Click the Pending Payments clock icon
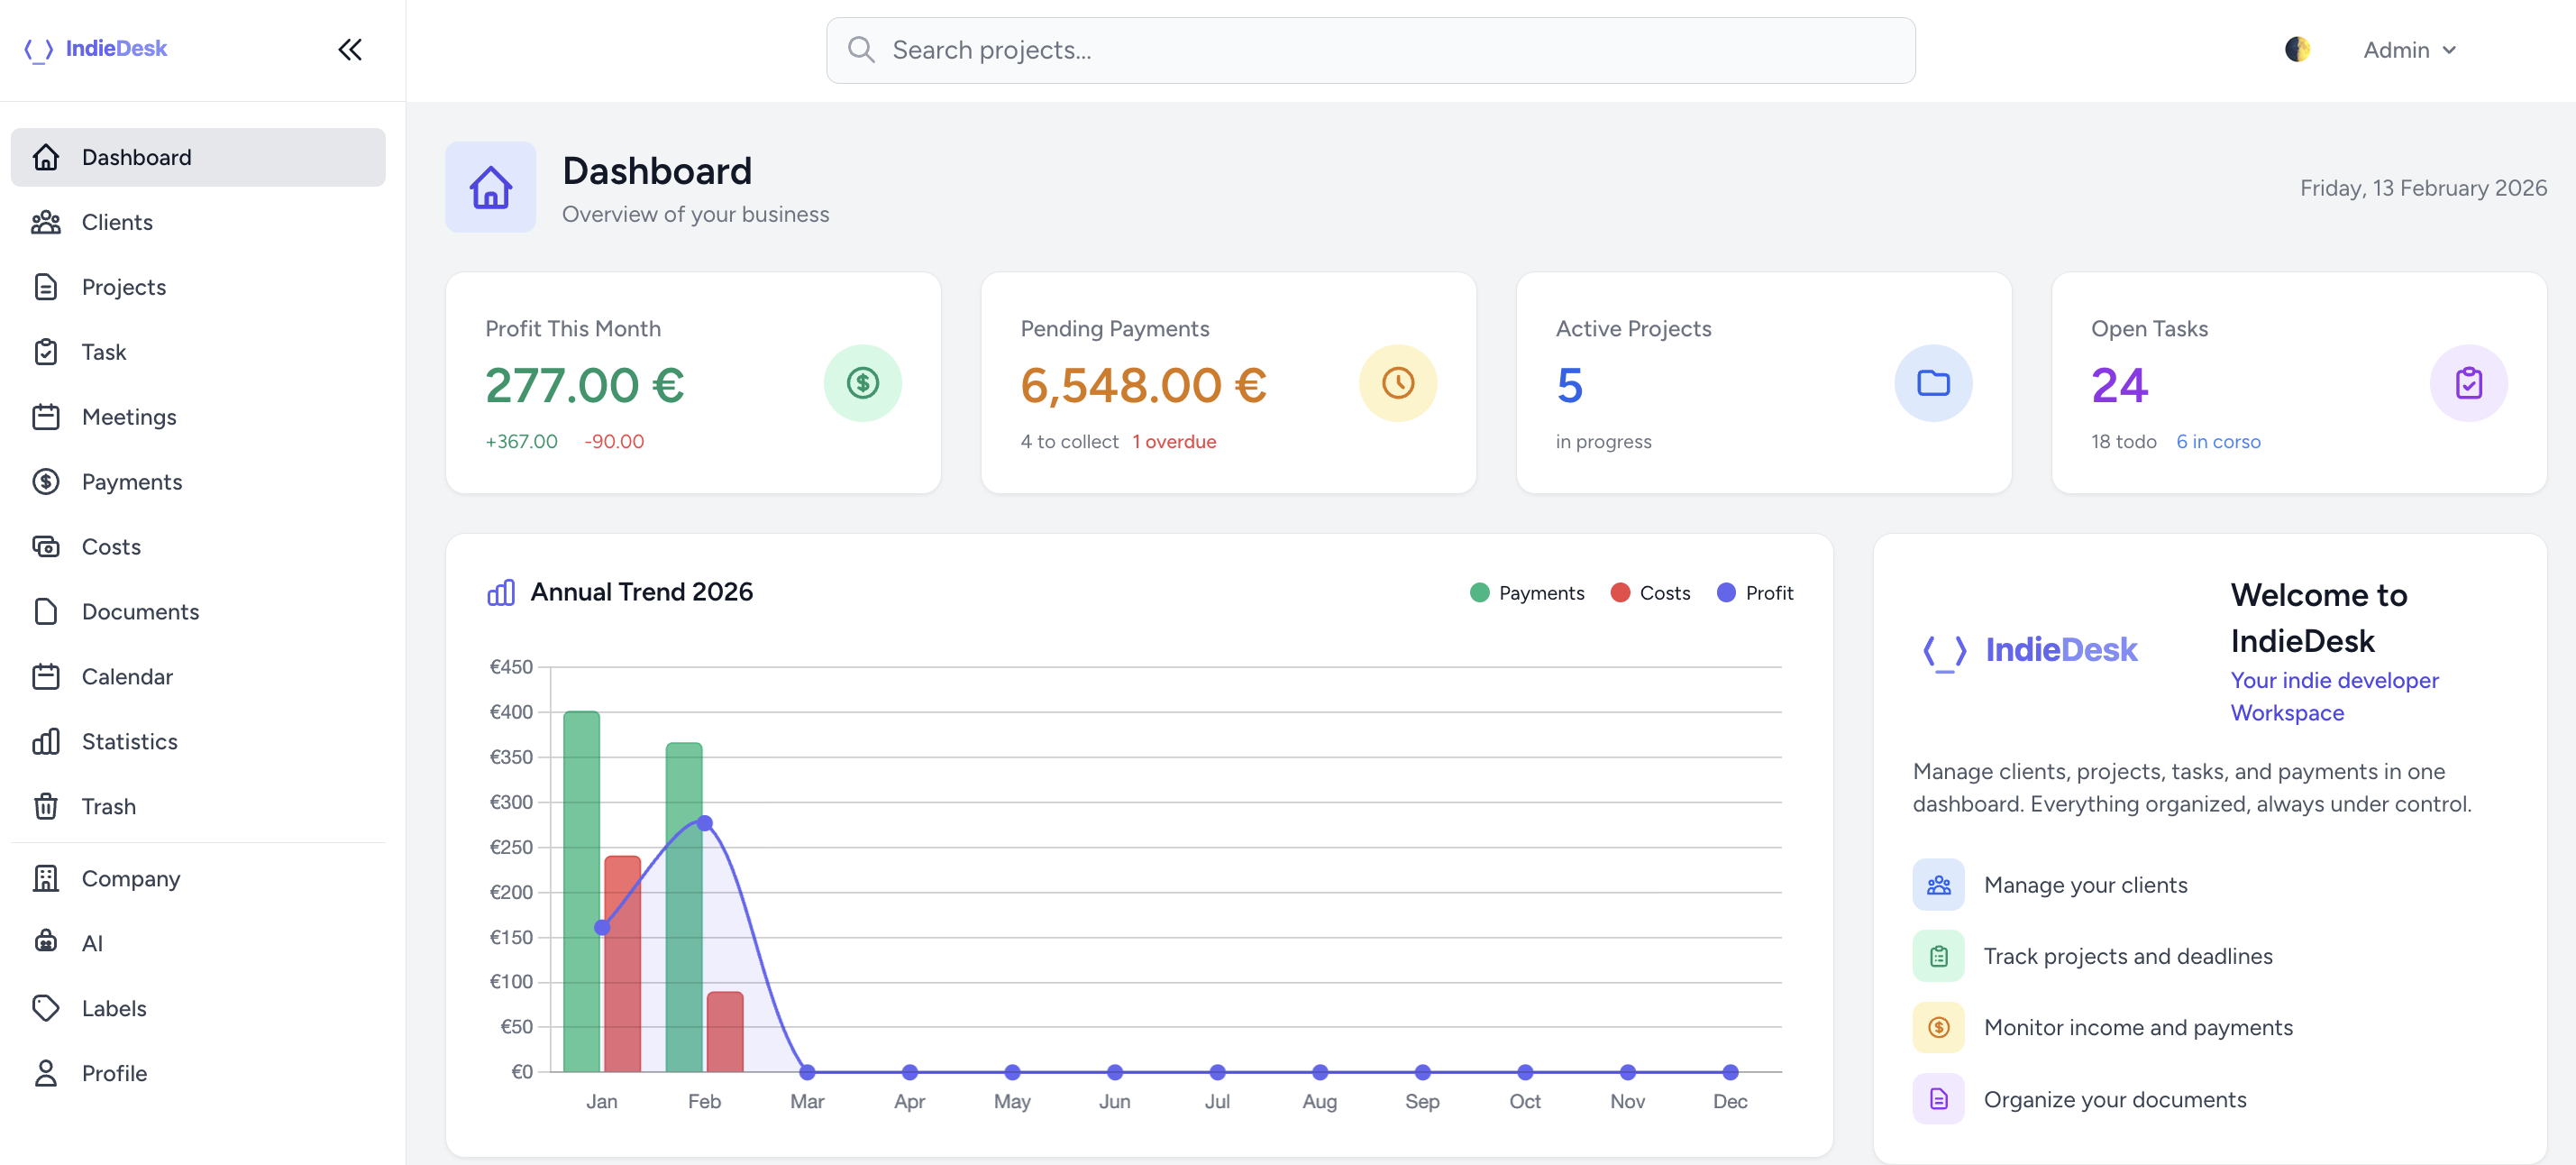Screen dimensions: 2576x1165 (1397, 383)
